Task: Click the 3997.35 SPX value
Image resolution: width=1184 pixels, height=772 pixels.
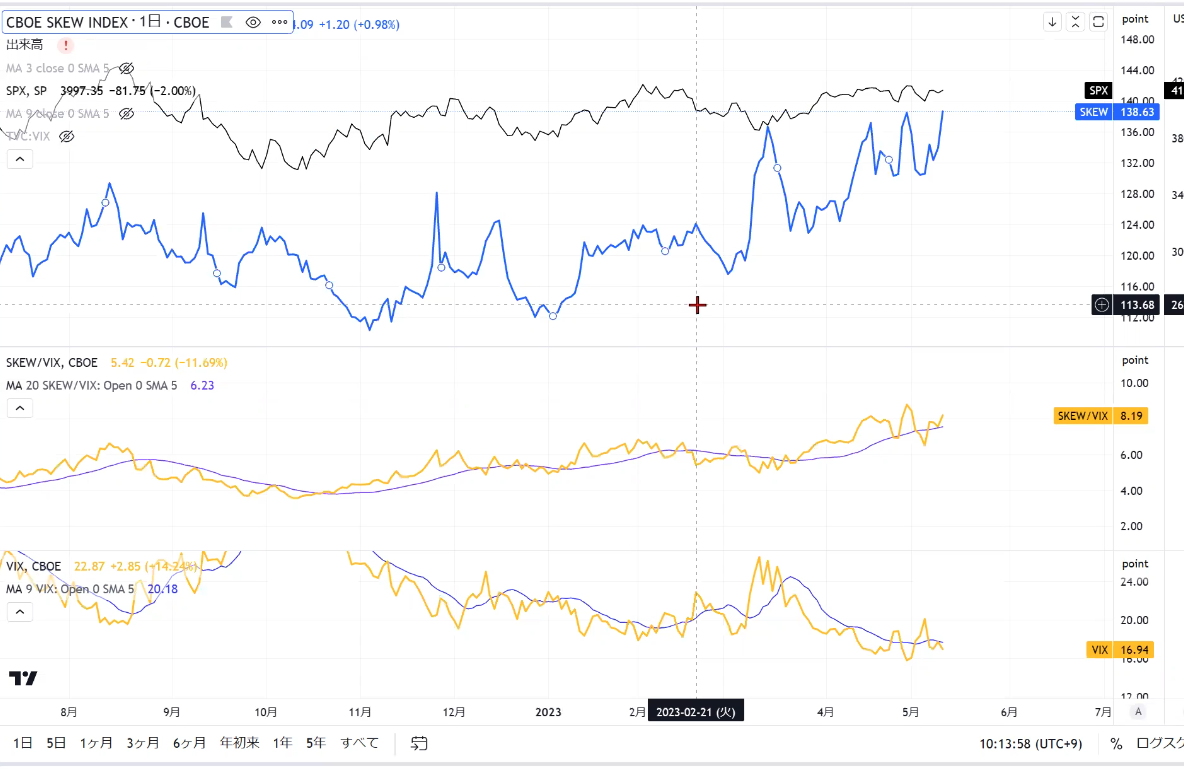Action: point(82,91)
